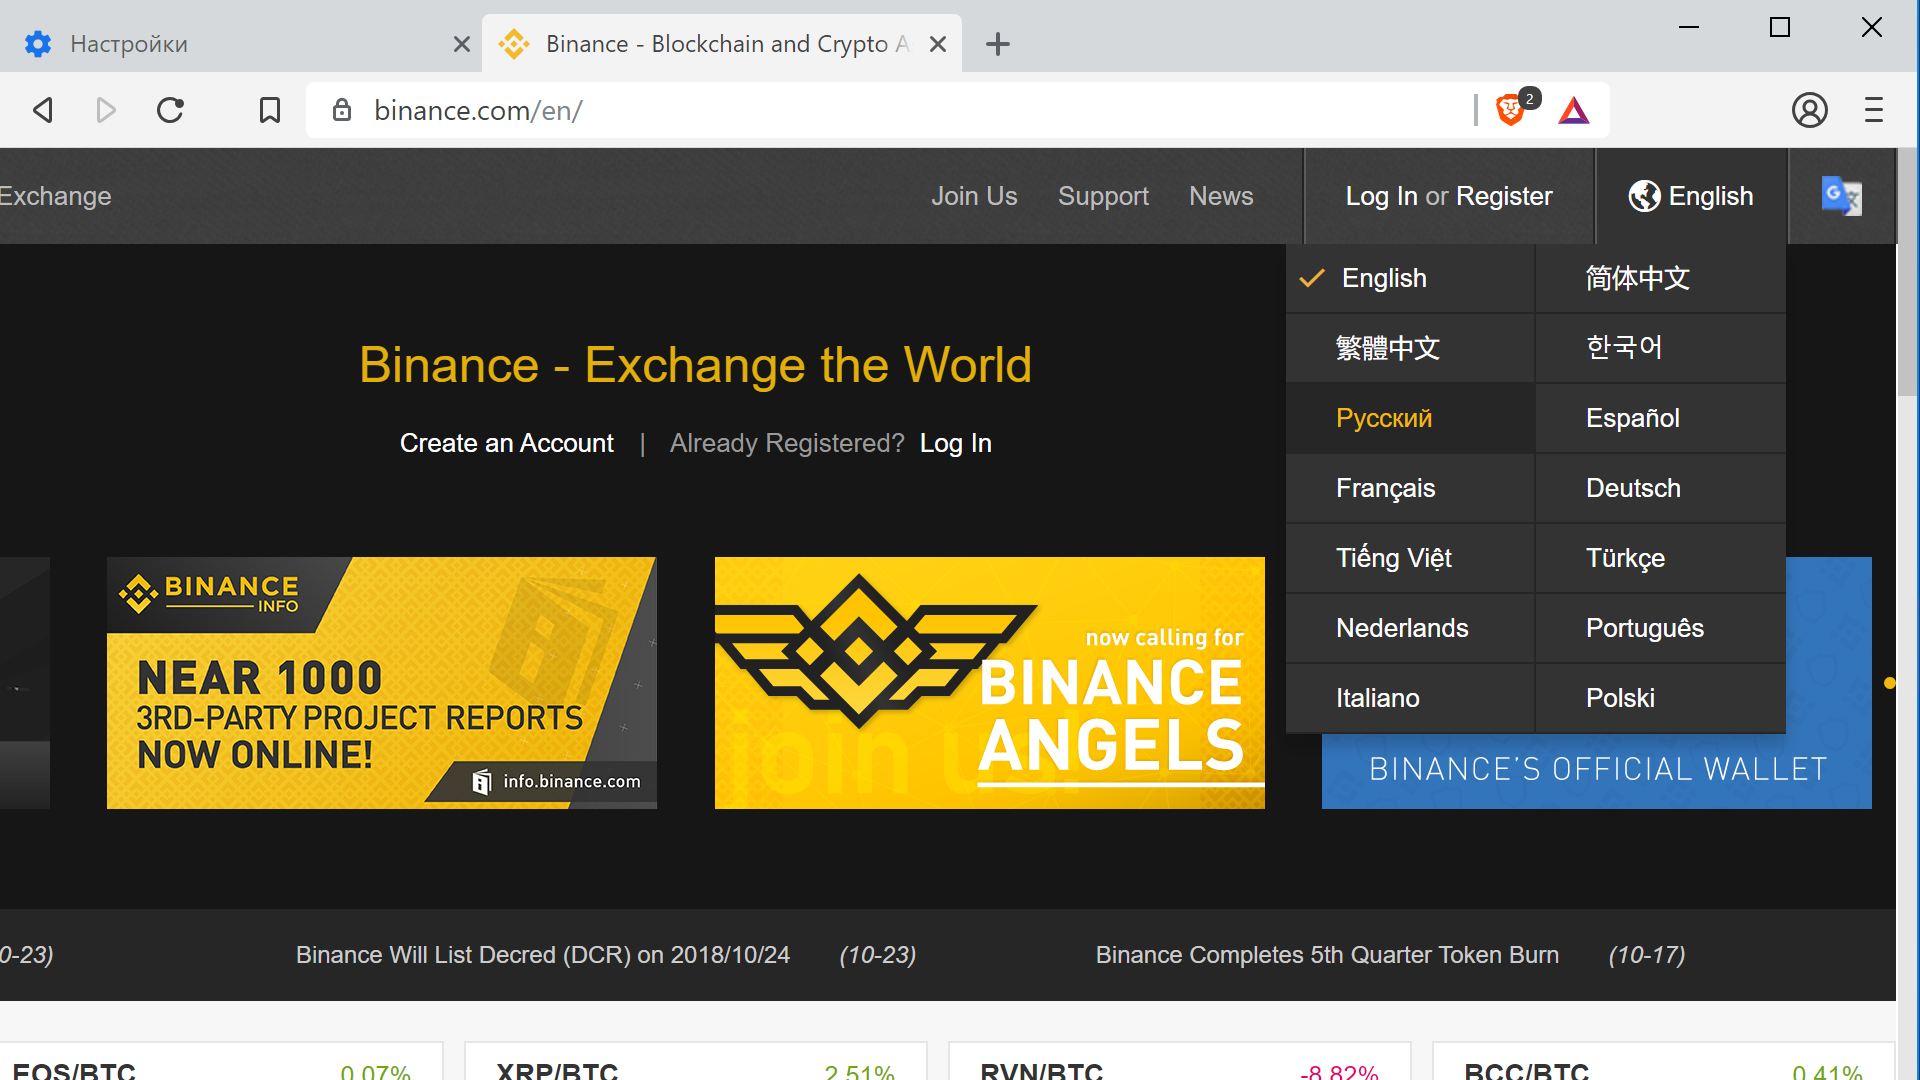Minimize the browser window
Screen dimensions: 1920x1080
pyautogui.click(x=1689, y=27)
